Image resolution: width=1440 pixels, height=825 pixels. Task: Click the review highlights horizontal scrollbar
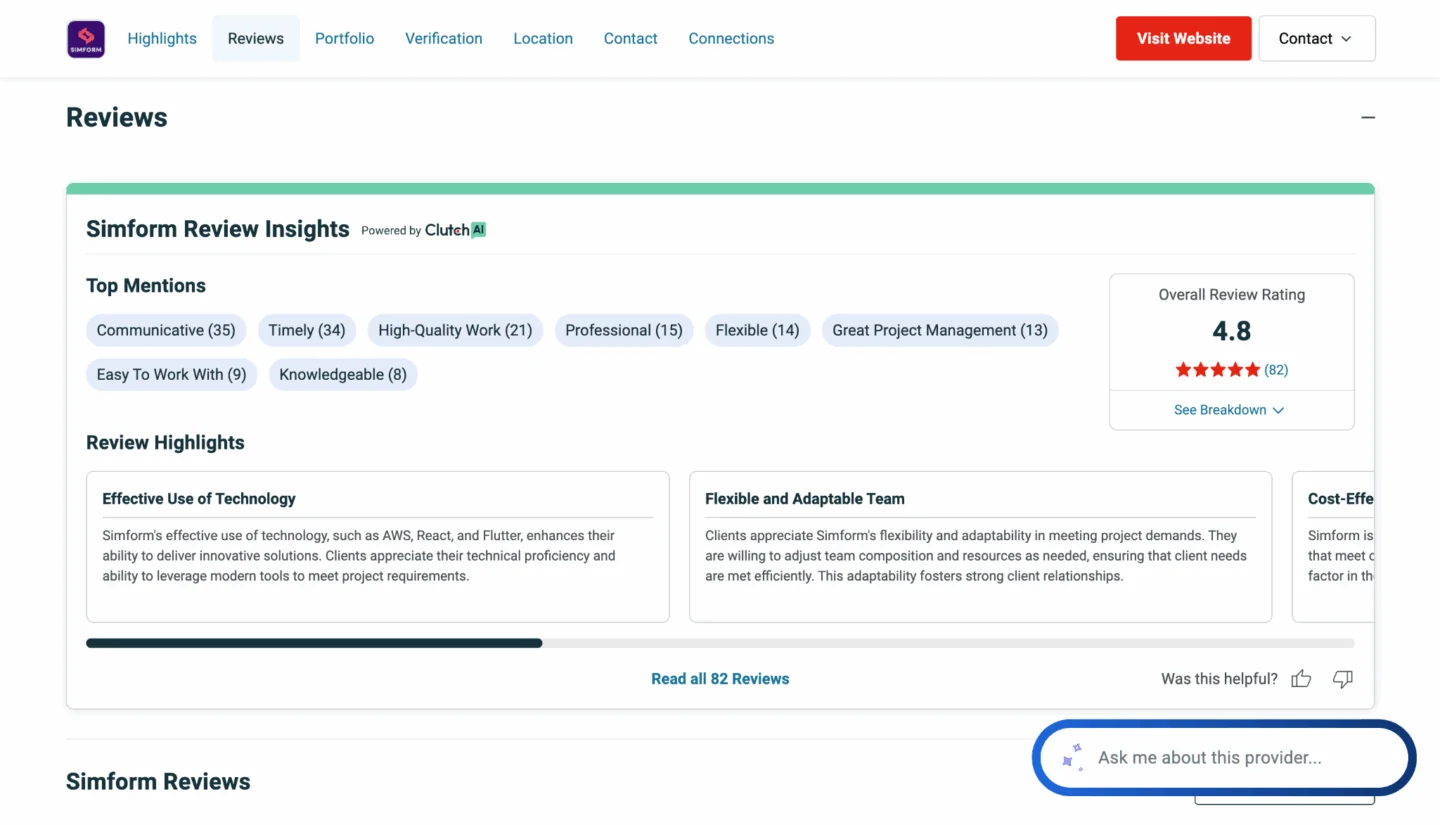tap(720, 643)
